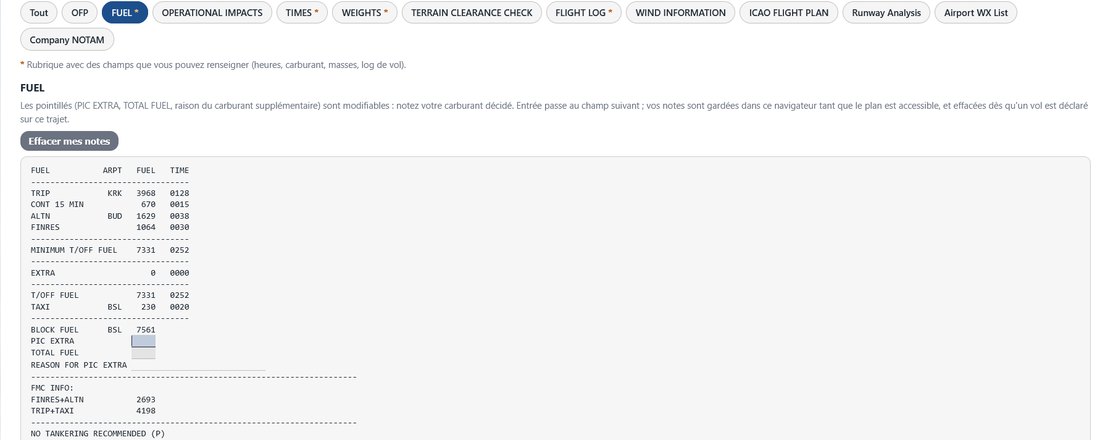Select the TAXI fuel value 230
Image resolution: width=1100 pixels, height=440 pixels.
coord(149,307)
